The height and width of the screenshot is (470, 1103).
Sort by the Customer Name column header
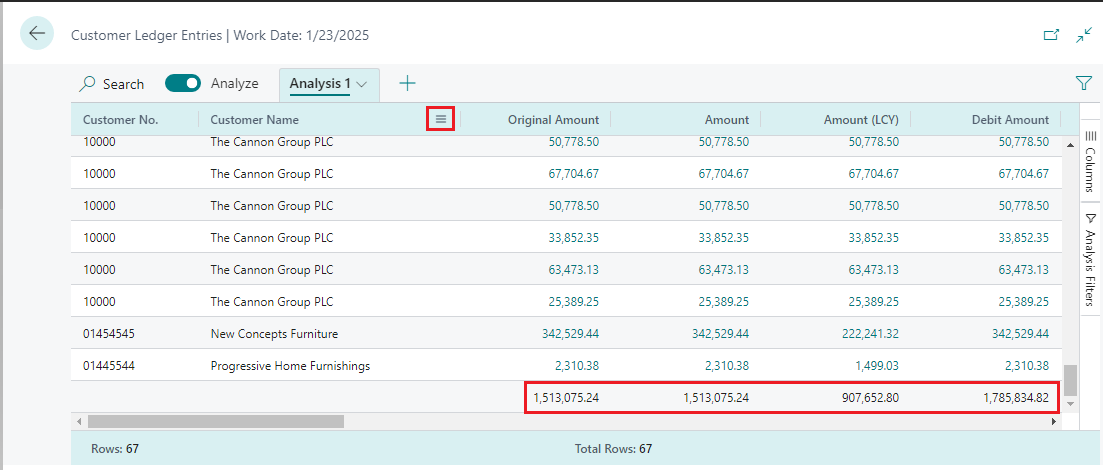pos(255,120)
